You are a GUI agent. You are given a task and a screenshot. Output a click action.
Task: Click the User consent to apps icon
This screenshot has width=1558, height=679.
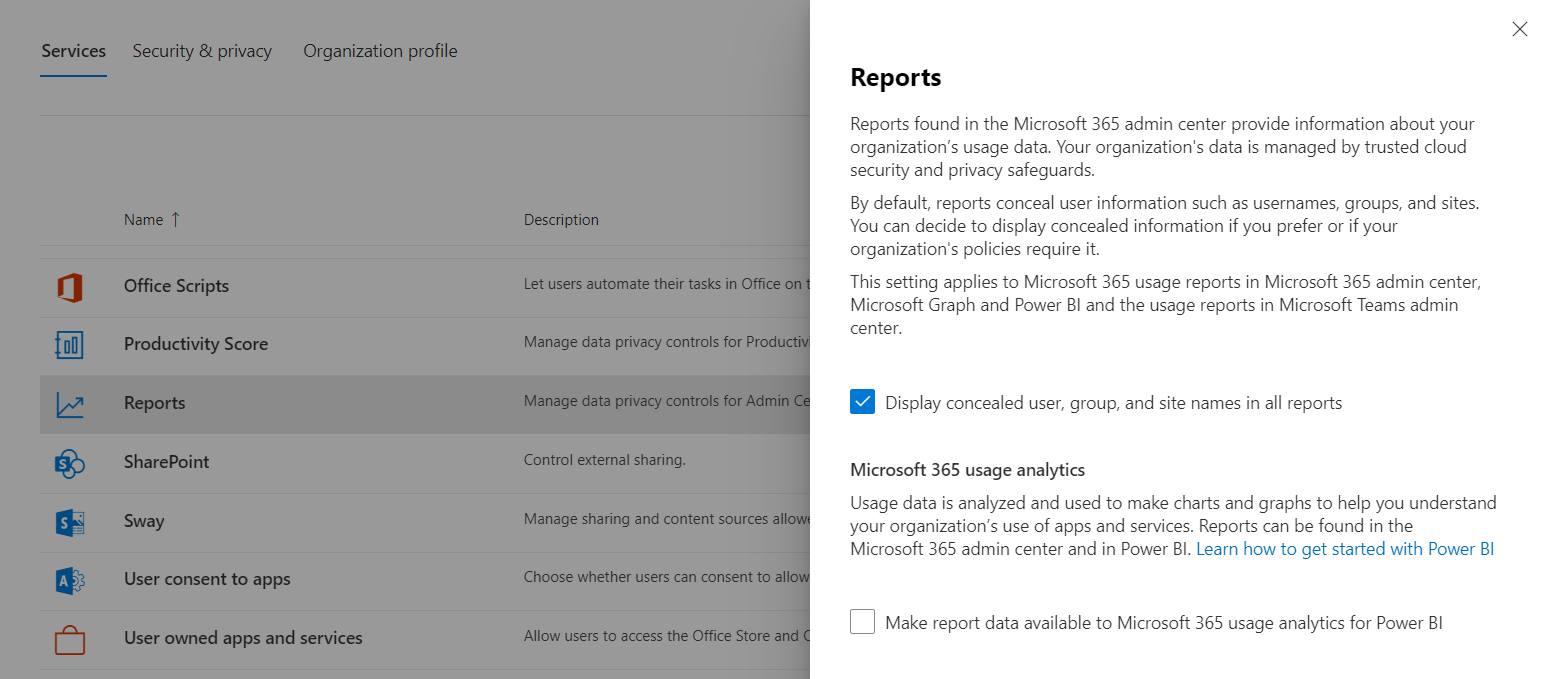[70, 580]
